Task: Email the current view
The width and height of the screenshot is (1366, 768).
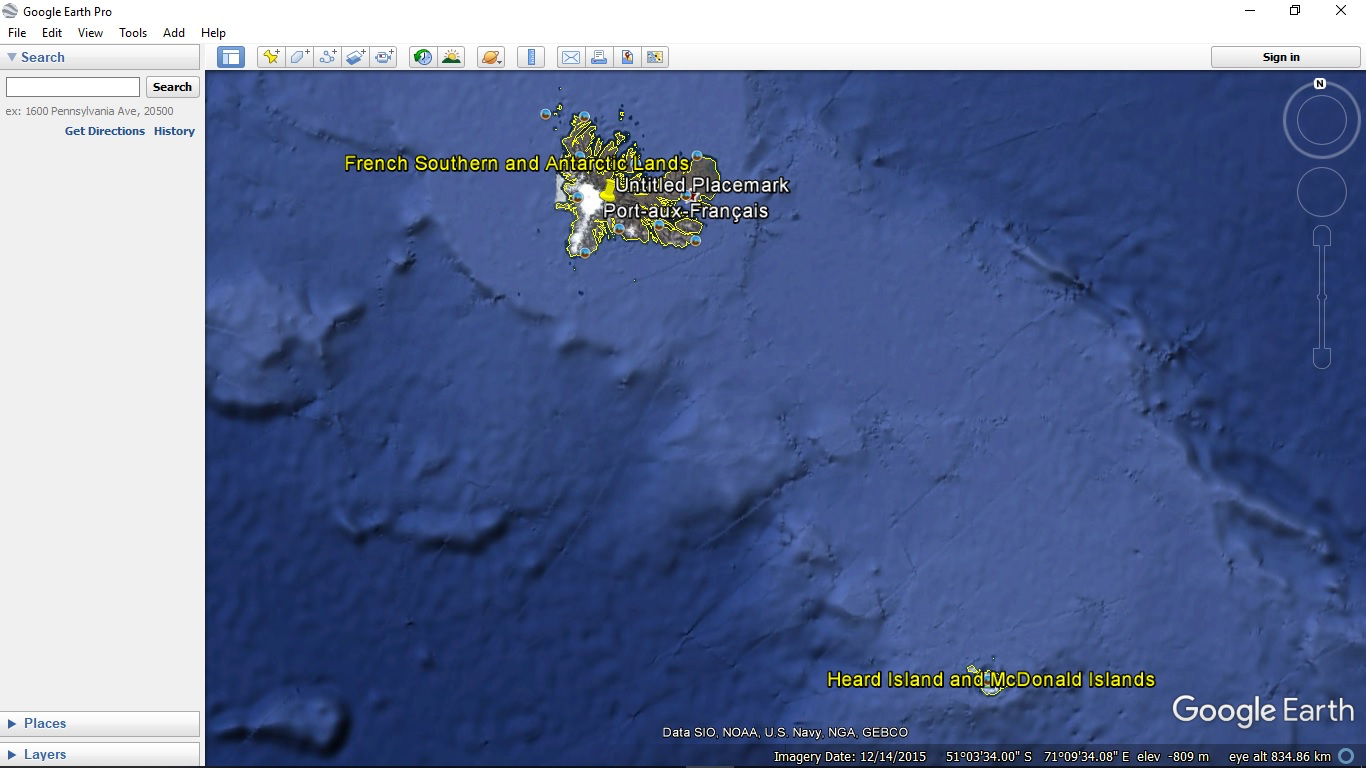Action: click(570, 57)
